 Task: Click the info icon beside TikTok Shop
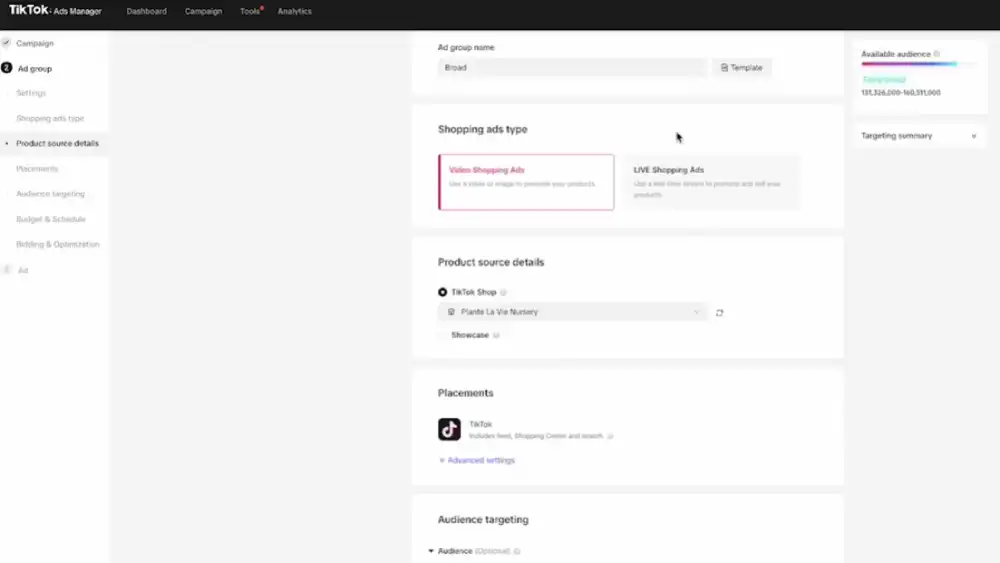(504, 293)
